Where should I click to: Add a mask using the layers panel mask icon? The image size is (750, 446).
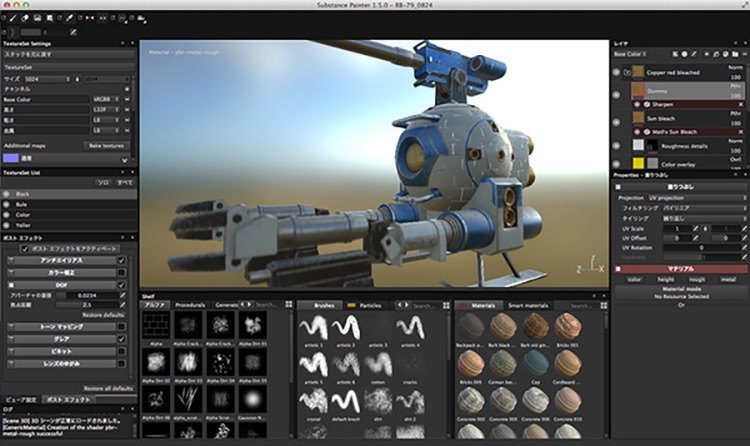(x=675, y=54)
